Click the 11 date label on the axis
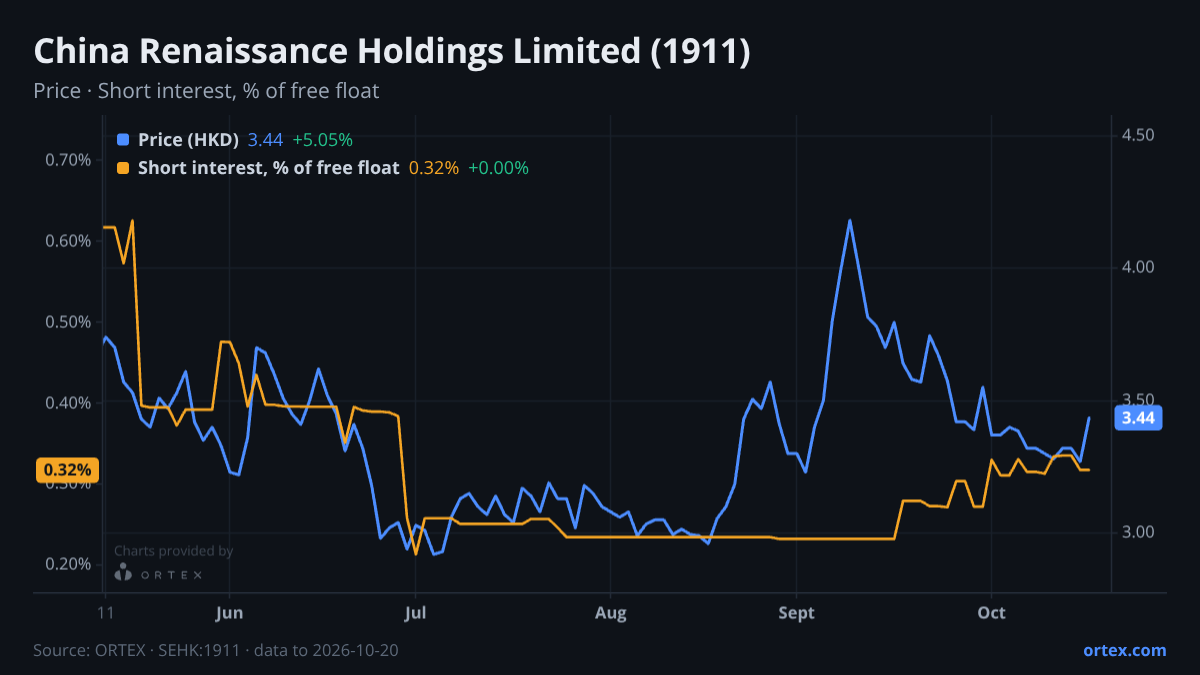Screen dimensions: 1200x675 (104, 613)
